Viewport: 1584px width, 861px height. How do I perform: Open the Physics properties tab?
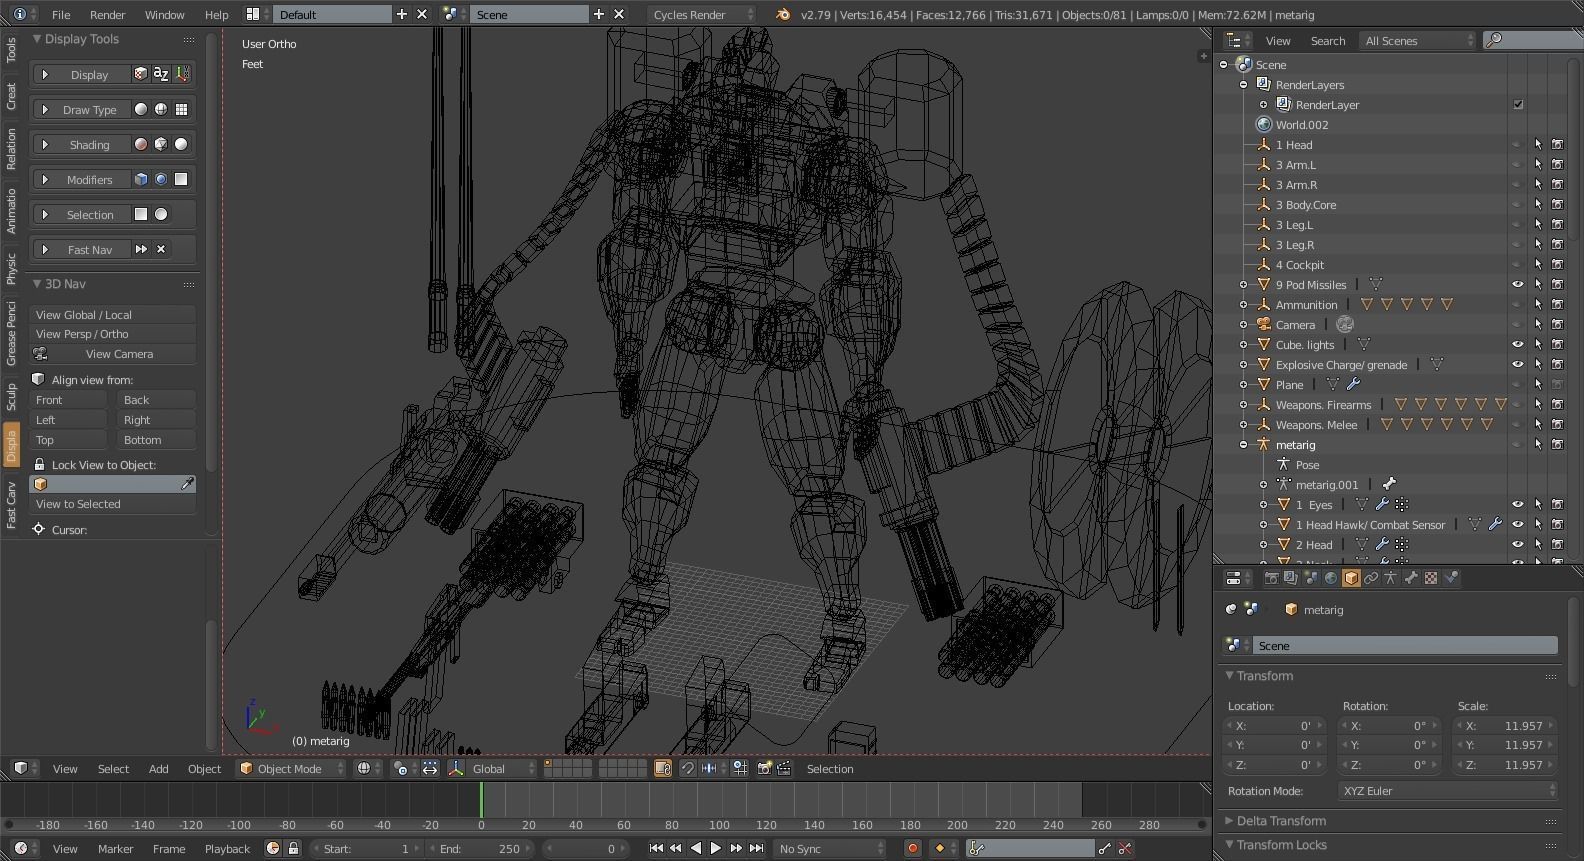click(1451, 578)
